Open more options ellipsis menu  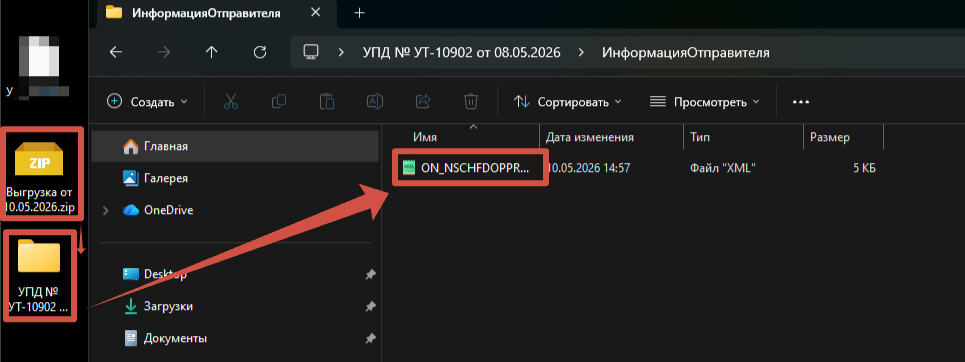click(800, 102)
